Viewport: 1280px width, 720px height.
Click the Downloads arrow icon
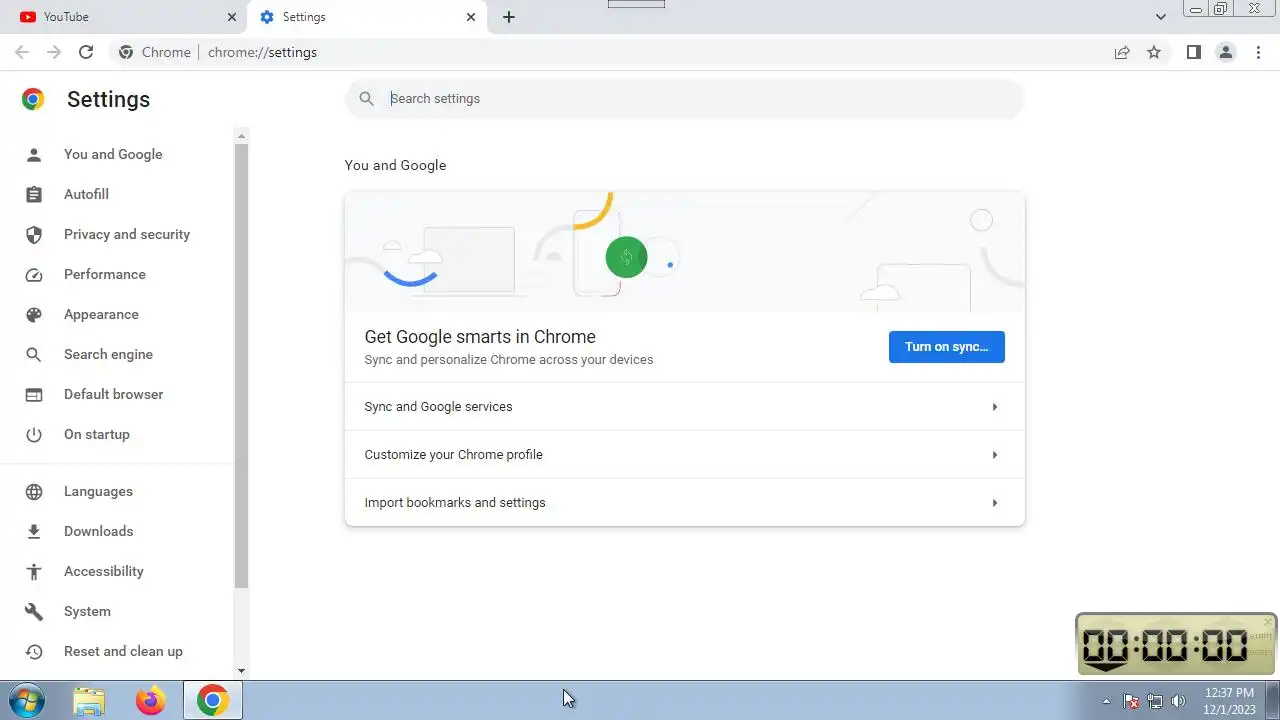[34, 531]
